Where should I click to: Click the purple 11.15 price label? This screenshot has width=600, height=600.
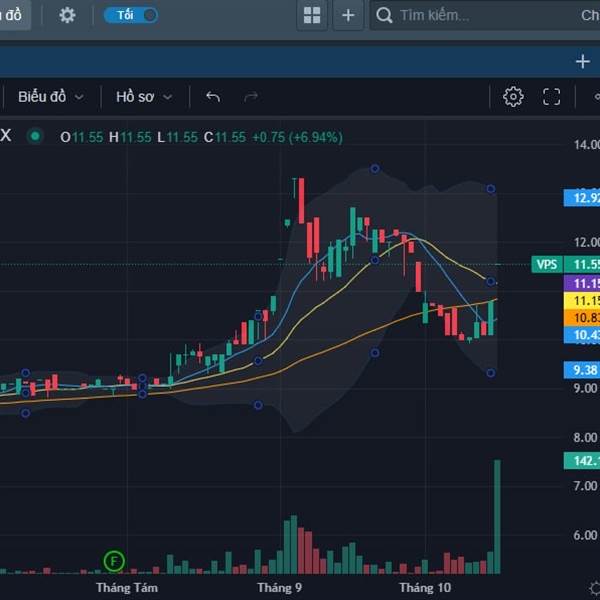pyautogui.click(x=582, y=284)
